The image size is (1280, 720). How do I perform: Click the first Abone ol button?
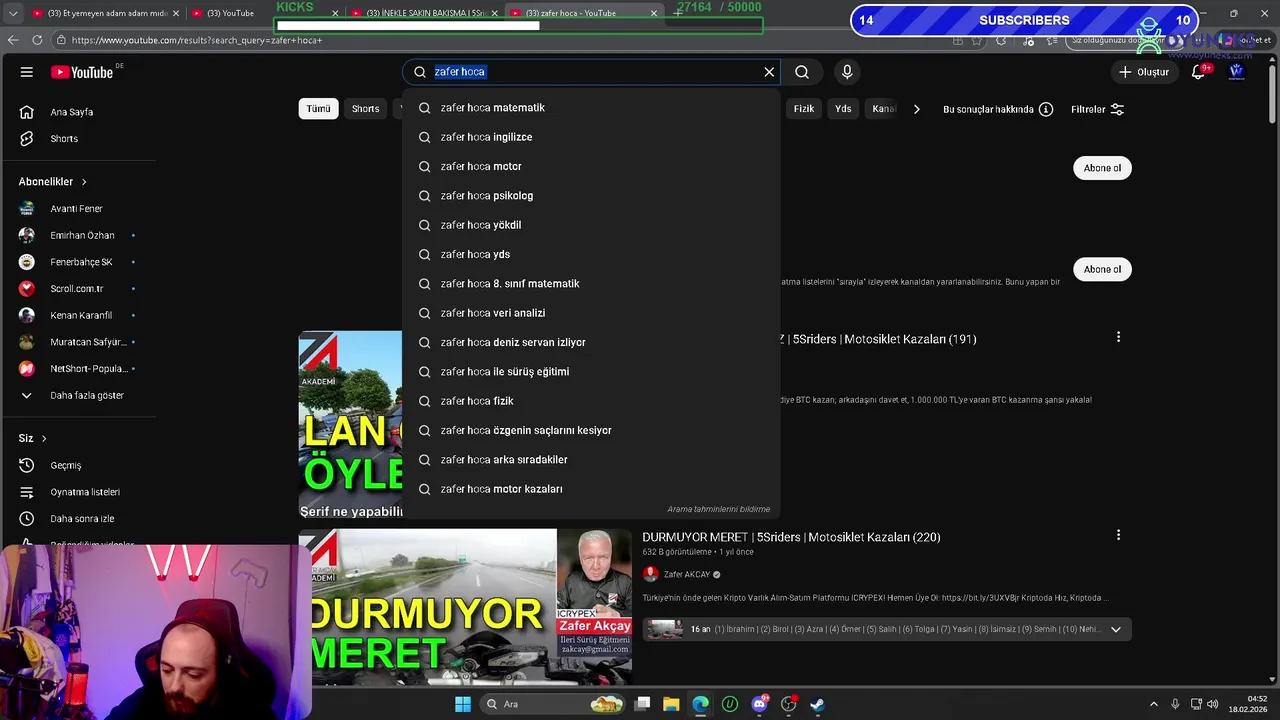click(x=1102, y=168)
